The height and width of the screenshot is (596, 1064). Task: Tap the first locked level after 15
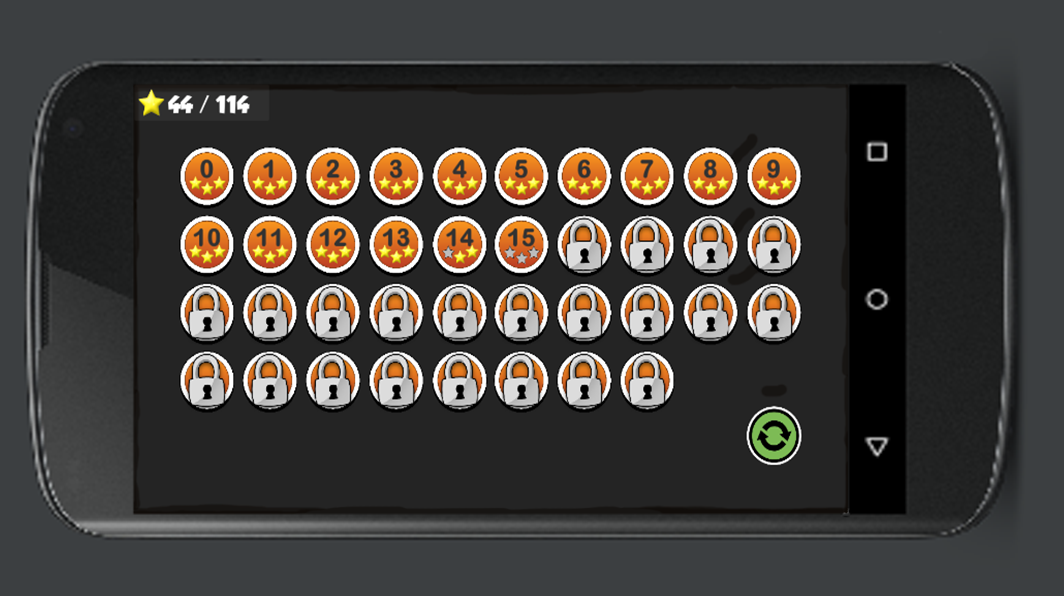pyautogui.click(x=584, y=244)
